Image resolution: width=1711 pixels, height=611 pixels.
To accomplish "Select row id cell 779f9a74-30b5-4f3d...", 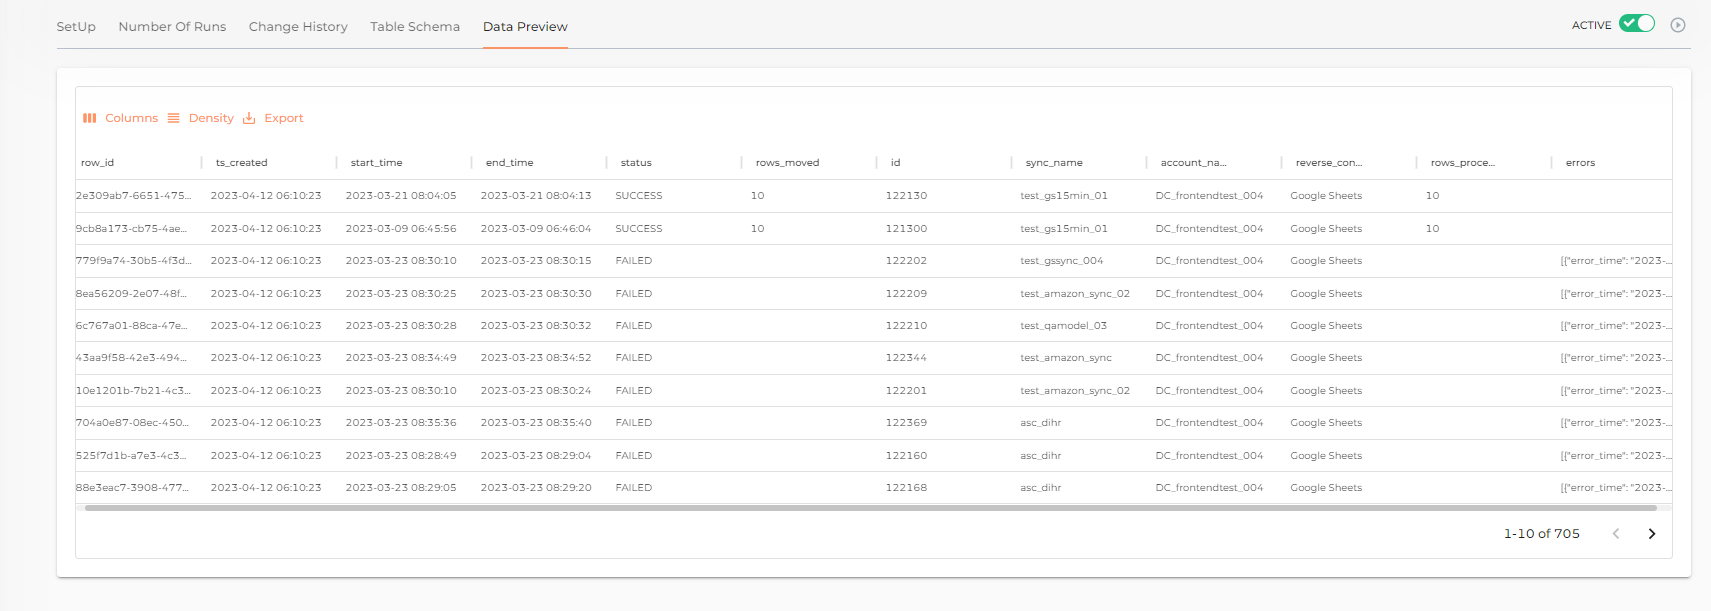I will (133, 261).
